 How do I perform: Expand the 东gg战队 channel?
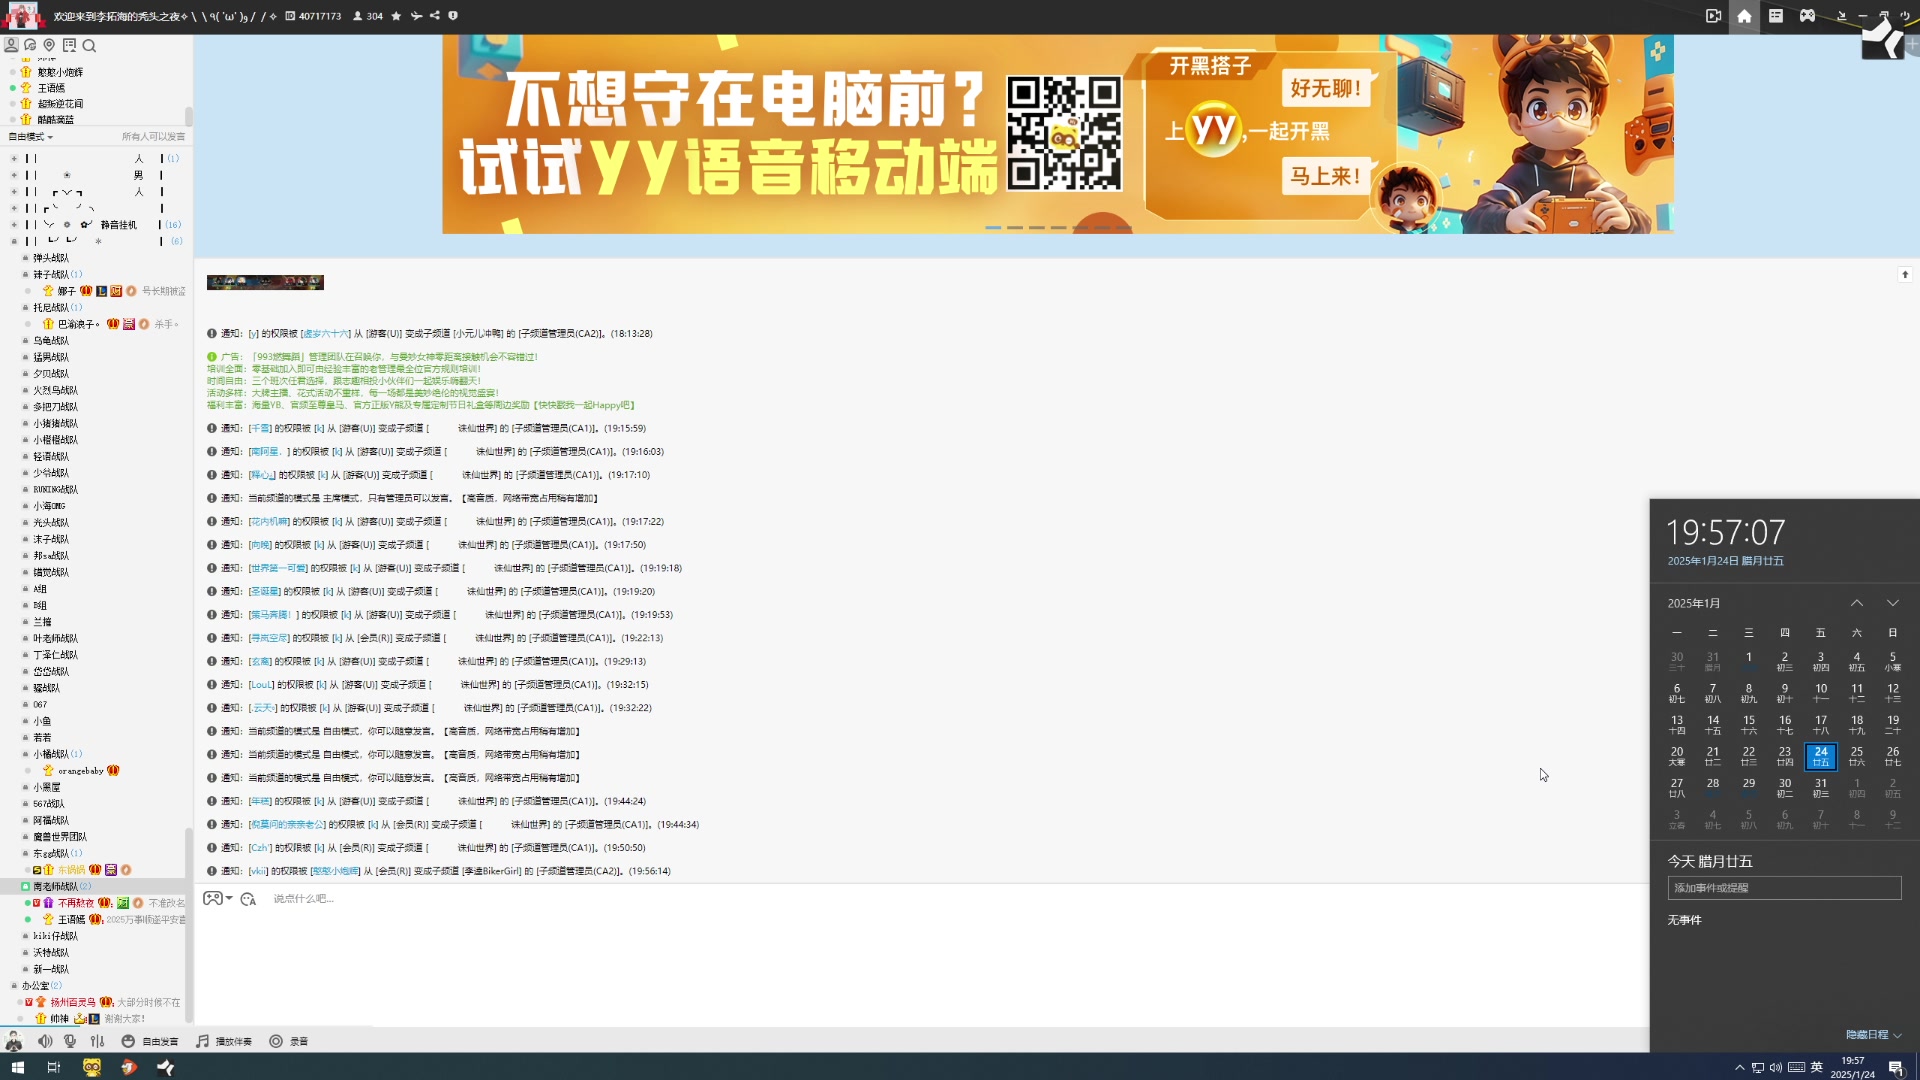pos(51,854)
